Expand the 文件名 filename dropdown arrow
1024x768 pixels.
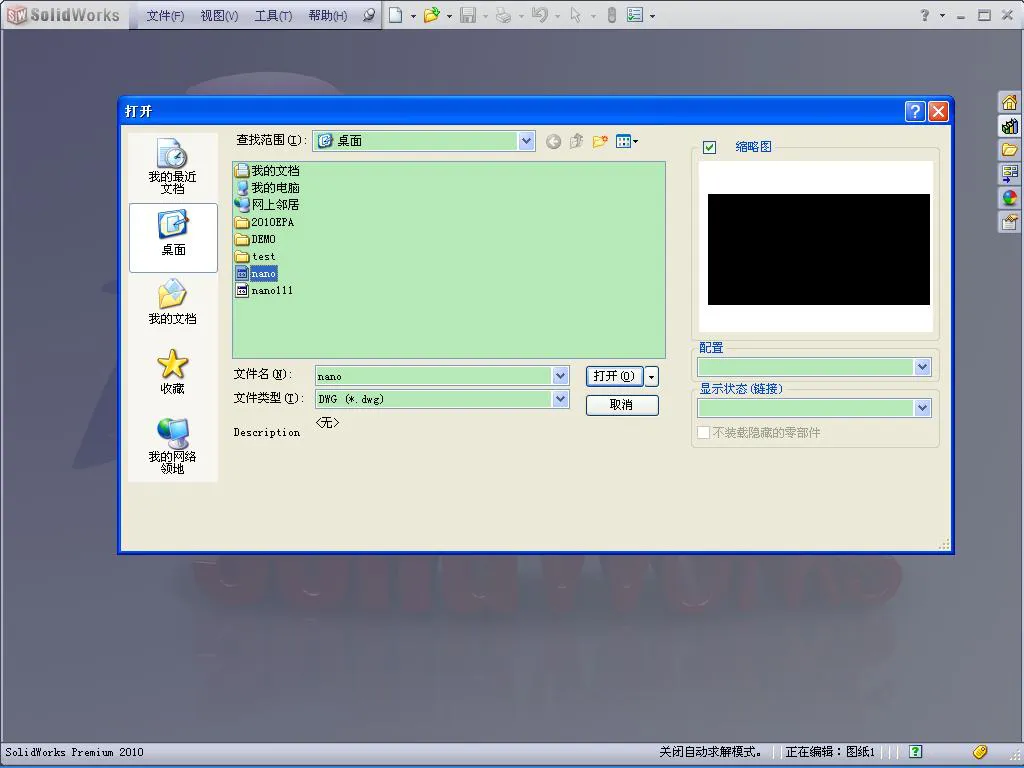(x=560, y=376)
